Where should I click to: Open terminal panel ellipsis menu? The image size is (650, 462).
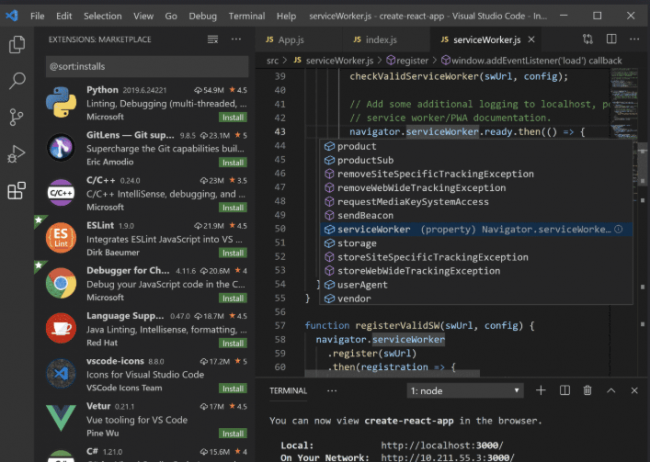(332, 390)
